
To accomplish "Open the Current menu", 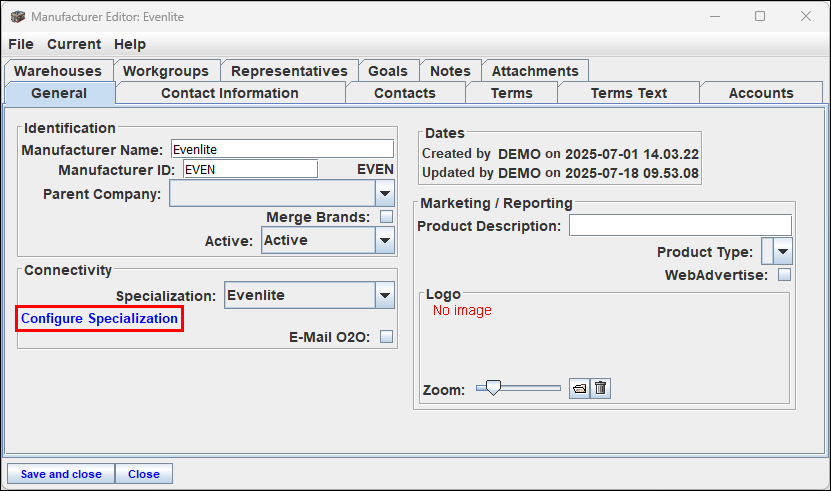I will pyautogui.click(x=74, y=44).
